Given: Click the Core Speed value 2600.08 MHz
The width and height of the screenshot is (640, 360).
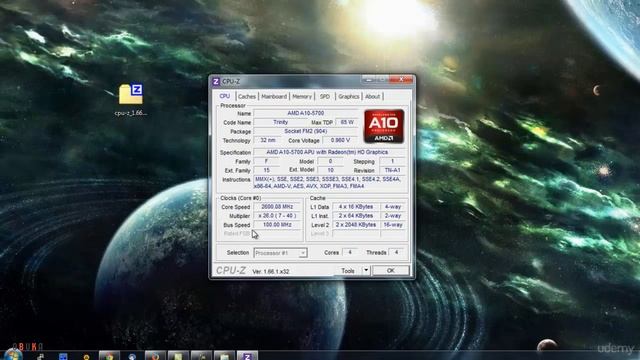Looking at the screenshot, I should (277, 207).
